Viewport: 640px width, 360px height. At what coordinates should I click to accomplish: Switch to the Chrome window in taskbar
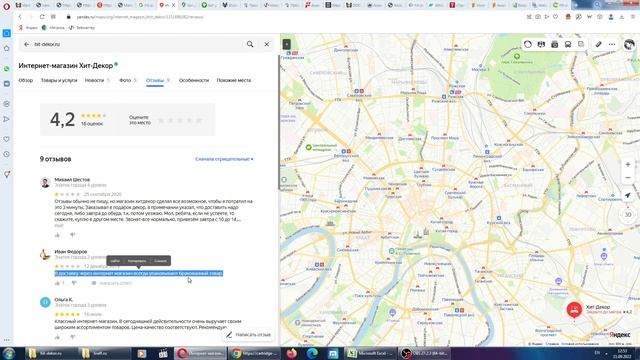tap(254, 353)
